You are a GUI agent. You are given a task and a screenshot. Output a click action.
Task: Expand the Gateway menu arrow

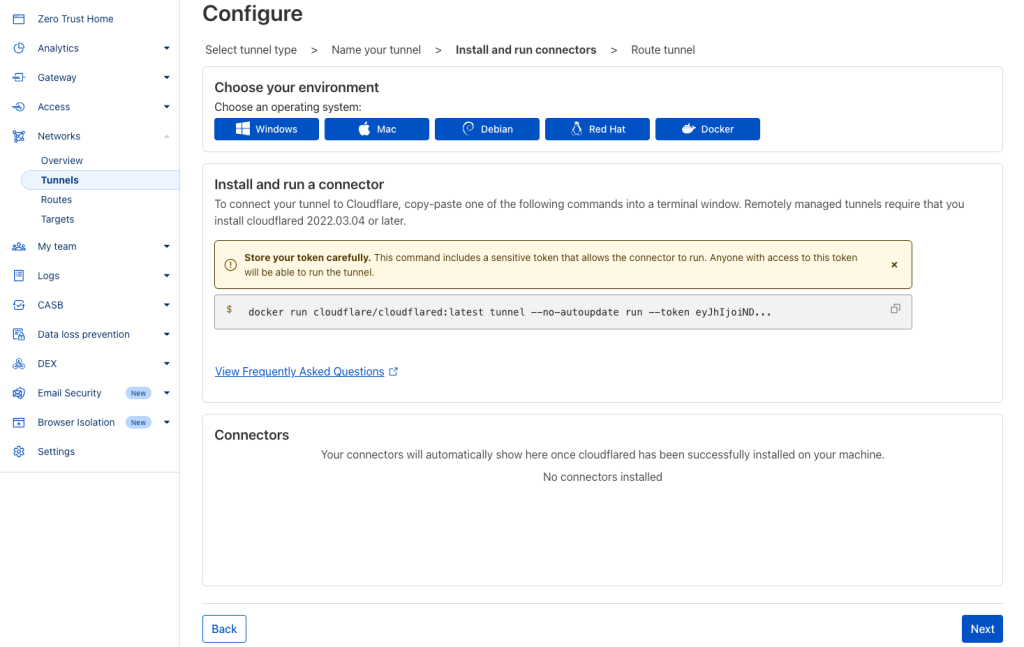pyautogui.click(x=167, y=78)
